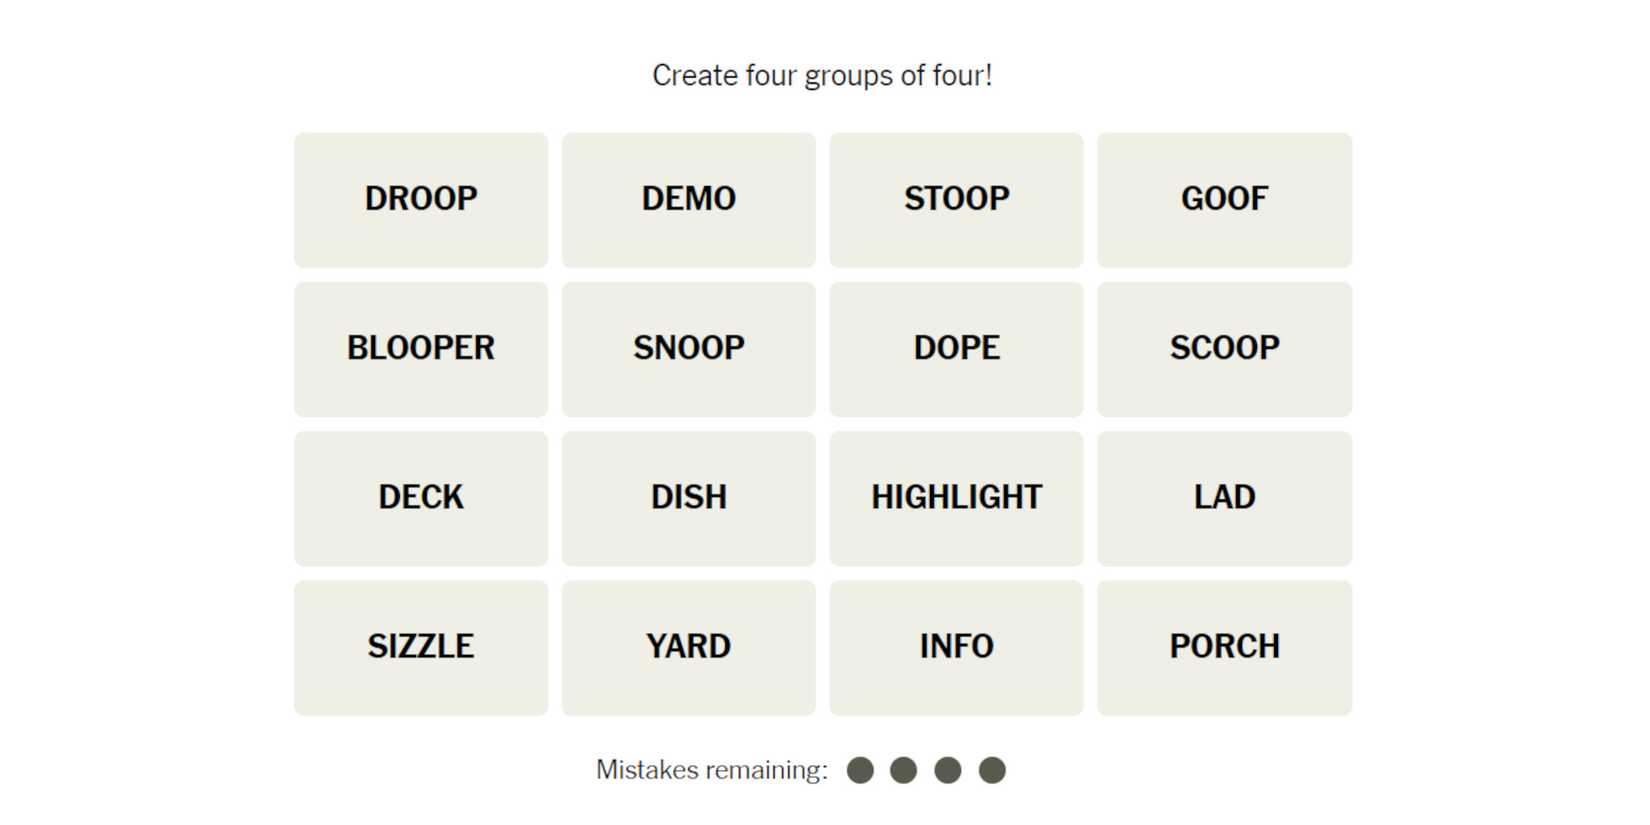Pick the GOOF word card
1650x825 pixels.
coord(1224,200)
